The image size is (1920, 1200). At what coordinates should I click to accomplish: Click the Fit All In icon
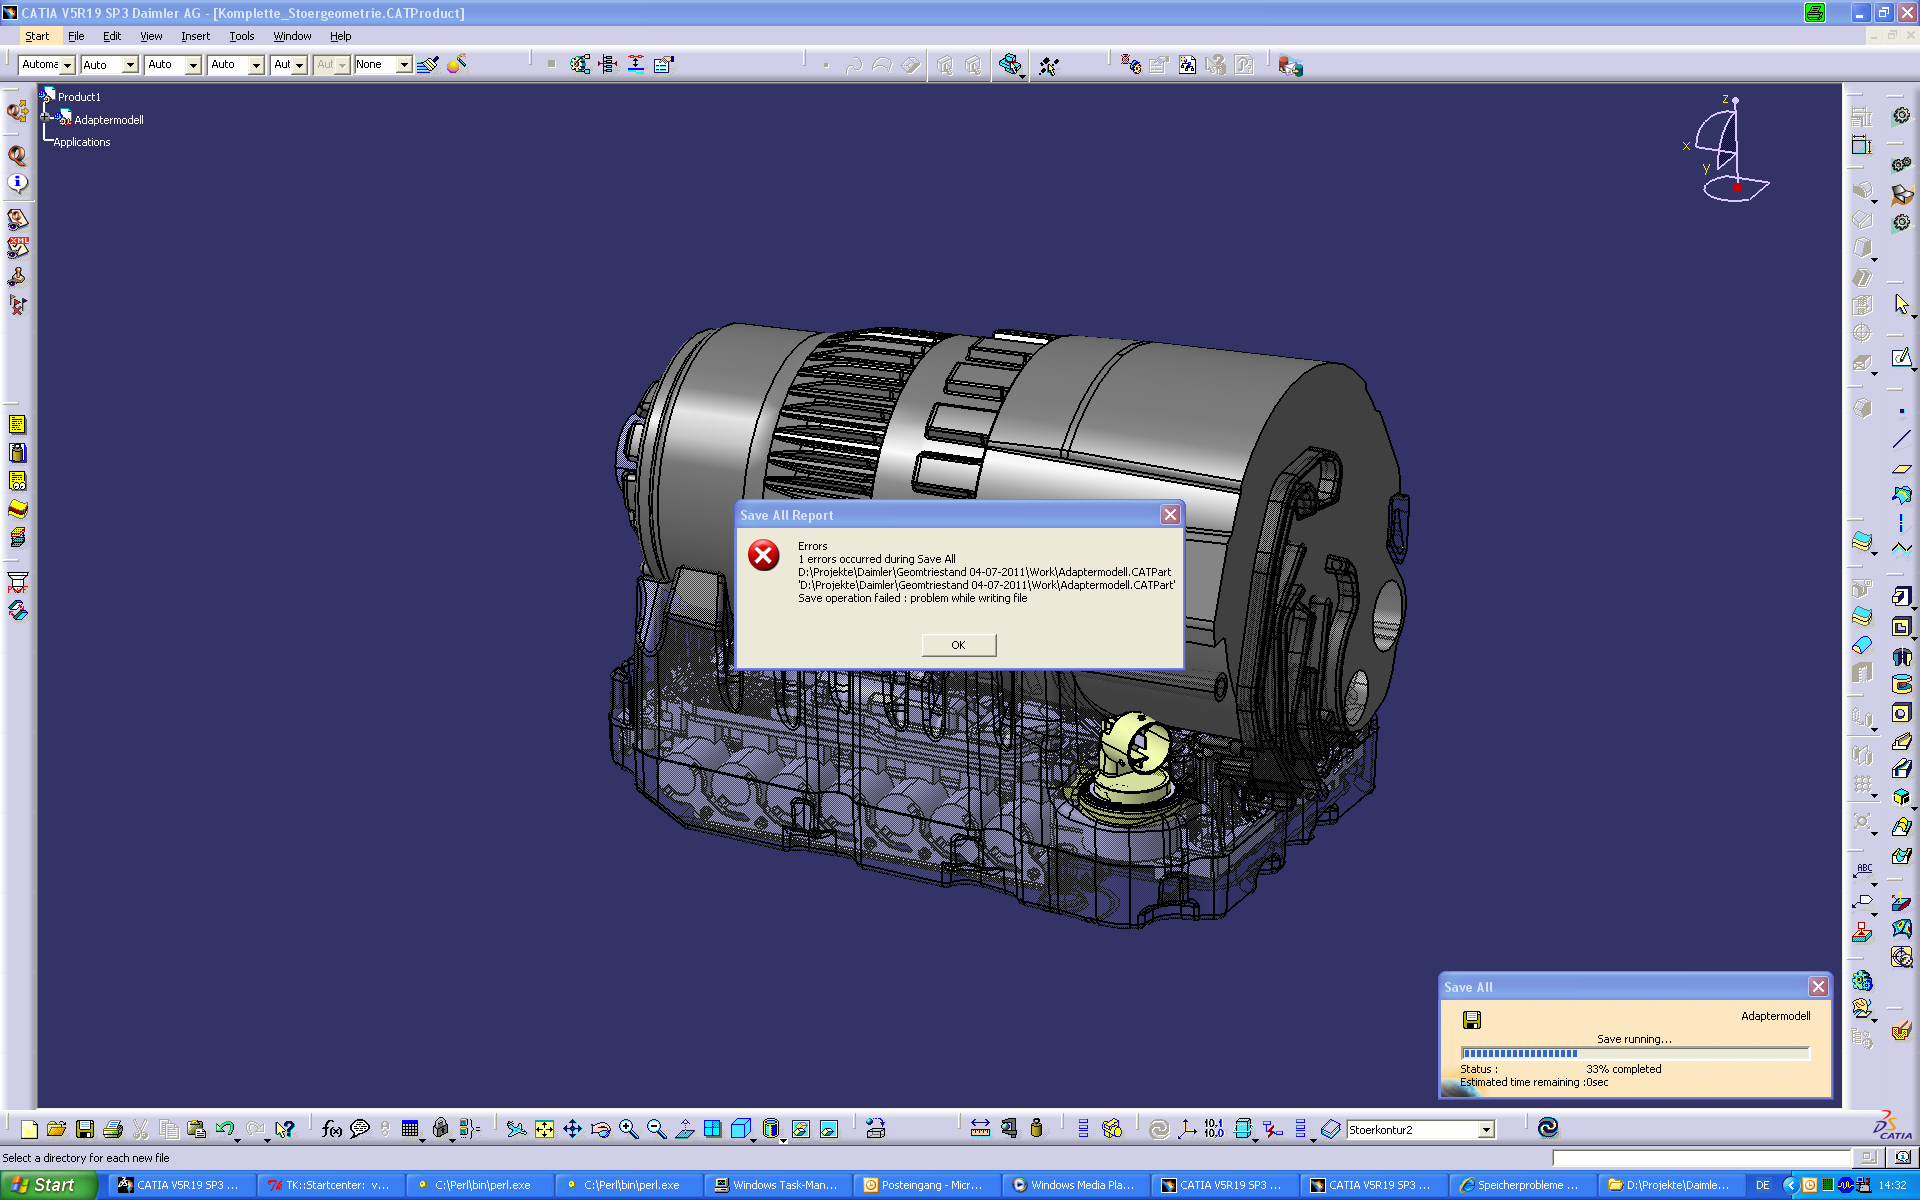point(544,1129)
